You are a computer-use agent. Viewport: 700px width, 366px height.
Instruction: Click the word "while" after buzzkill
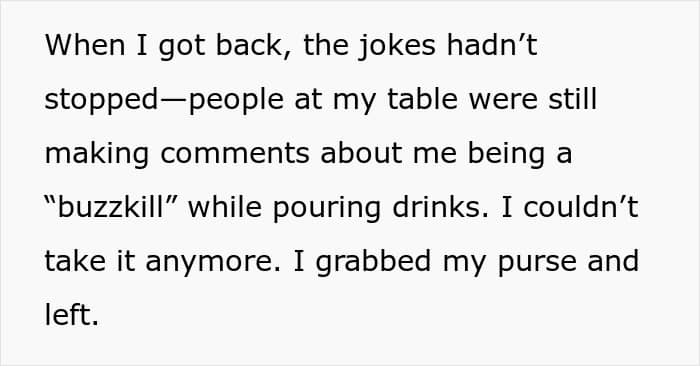[225, 207]
